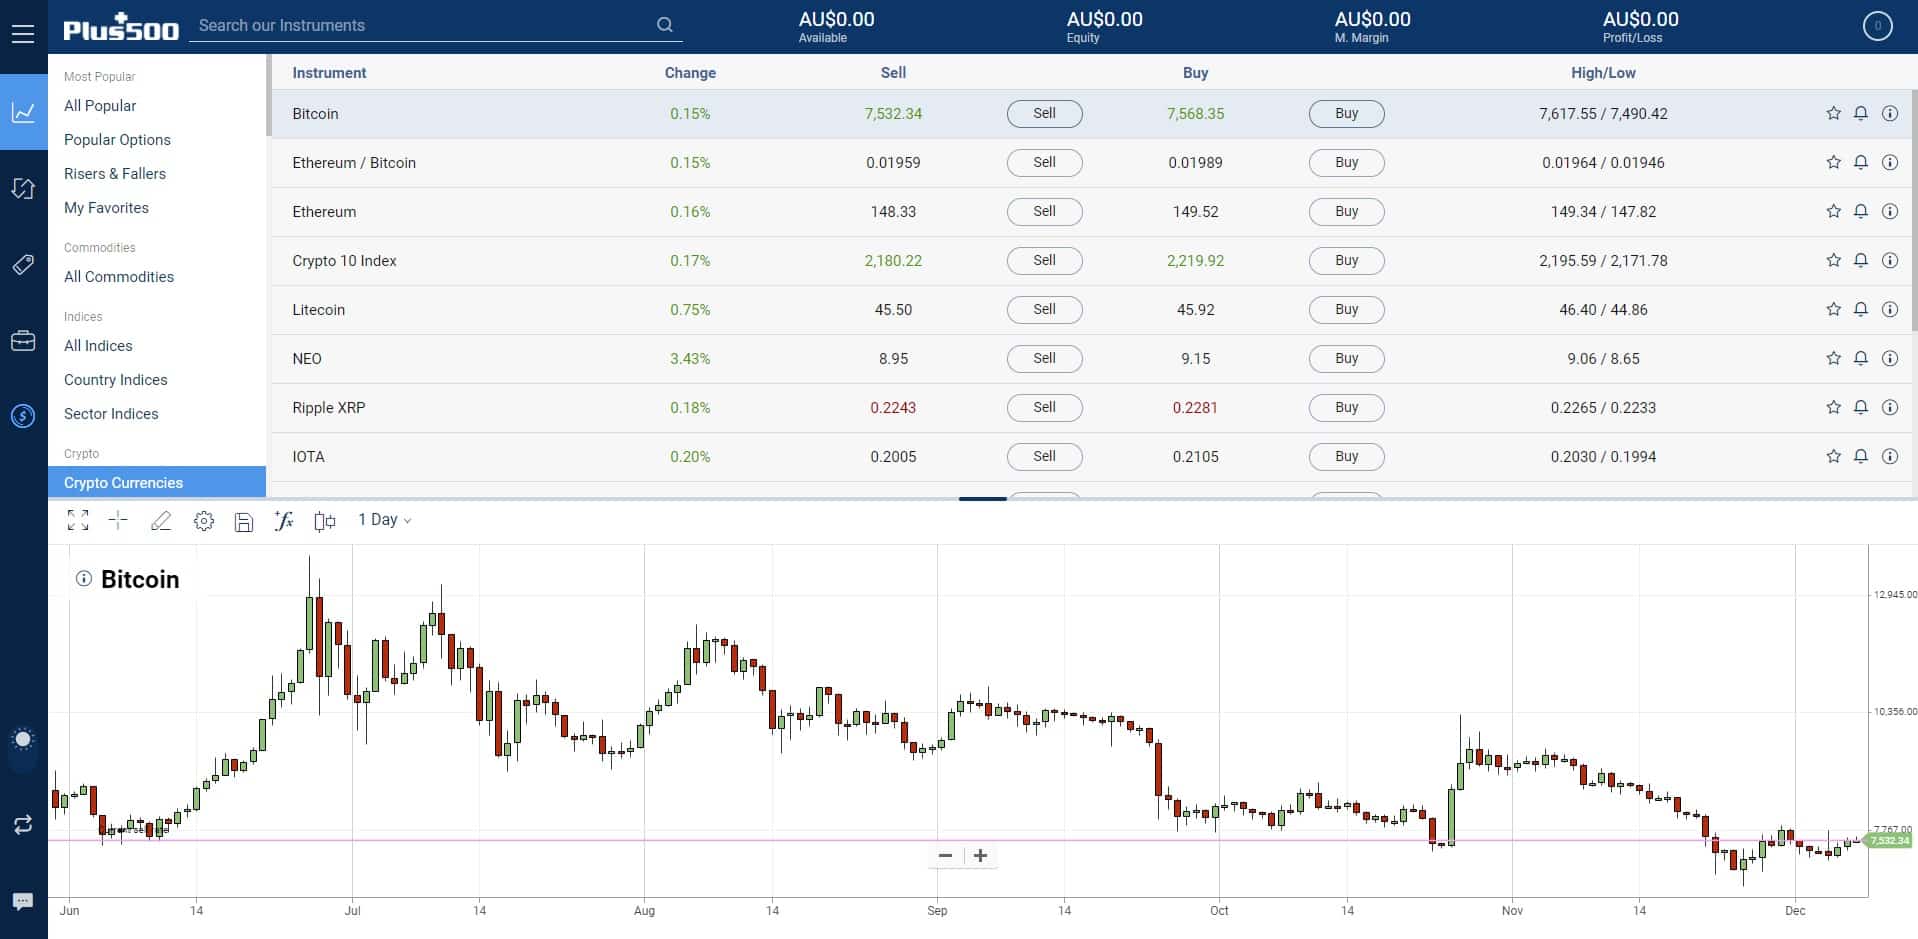The width and height of the screenshot is (1918, 939).
Task: Select All Indices category
Action: [98, 346]
